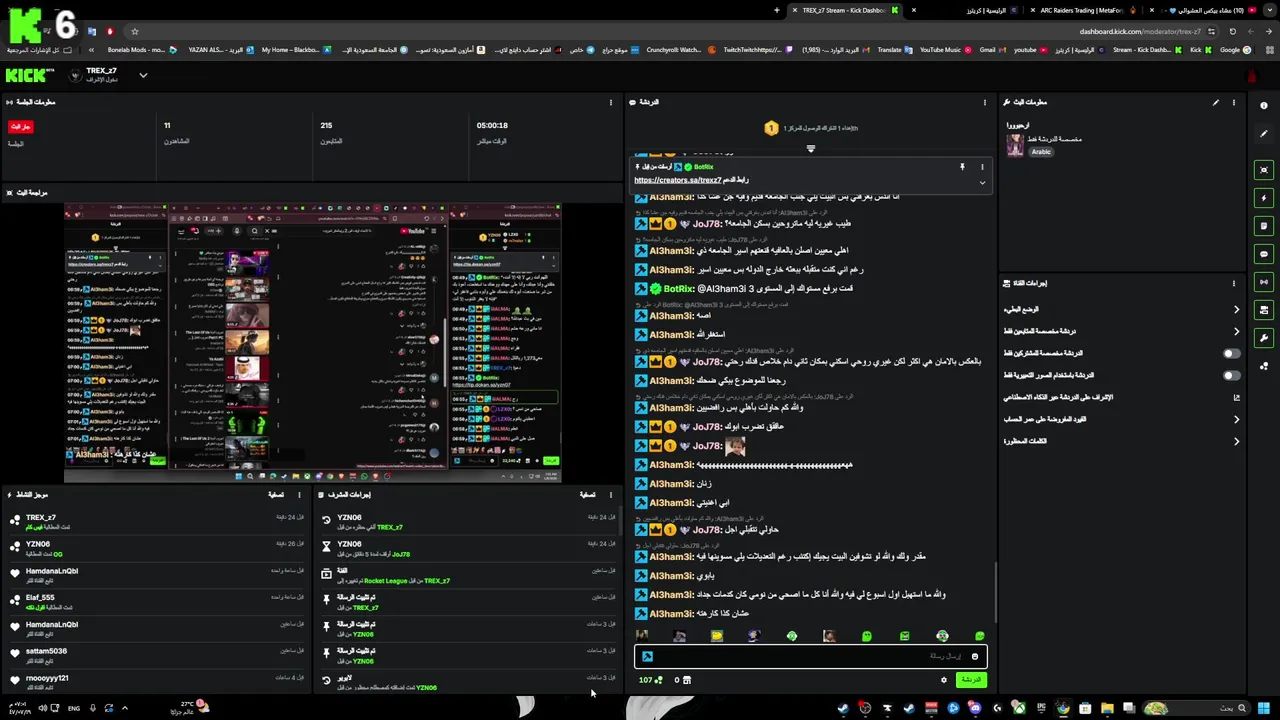Screen dimensions: 1280x720
Task: Open the My Home - Blackboard bookmark
Action: pyautogui.click(x=296, y=50)
